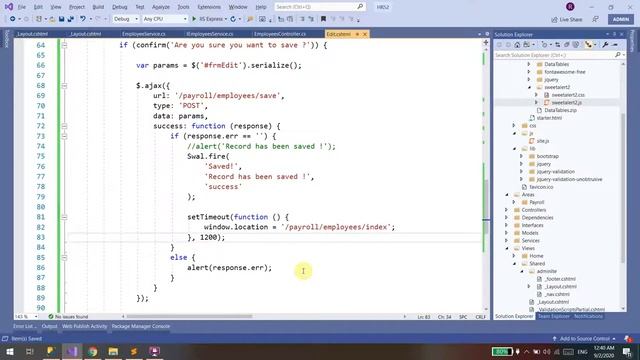This screenshot has width=640, height=360.
Task: Collapse the else block at line 85
Action: [64, 258]
